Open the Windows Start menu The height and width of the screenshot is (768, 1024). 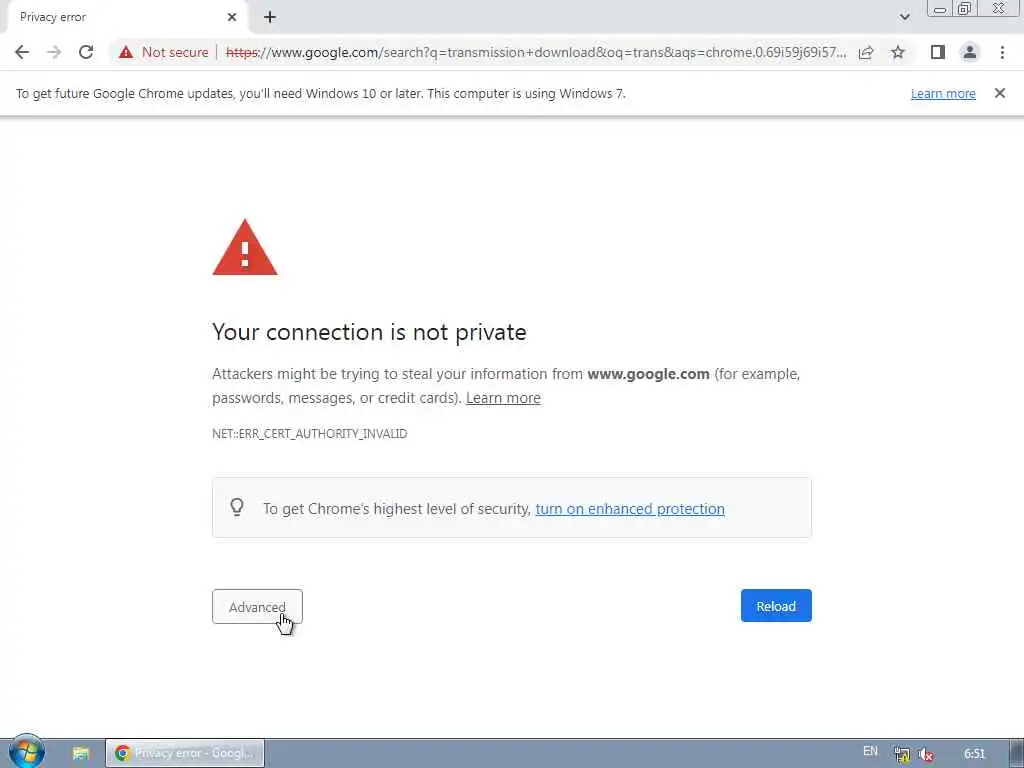pyautogui.click(x=26, y=752)
